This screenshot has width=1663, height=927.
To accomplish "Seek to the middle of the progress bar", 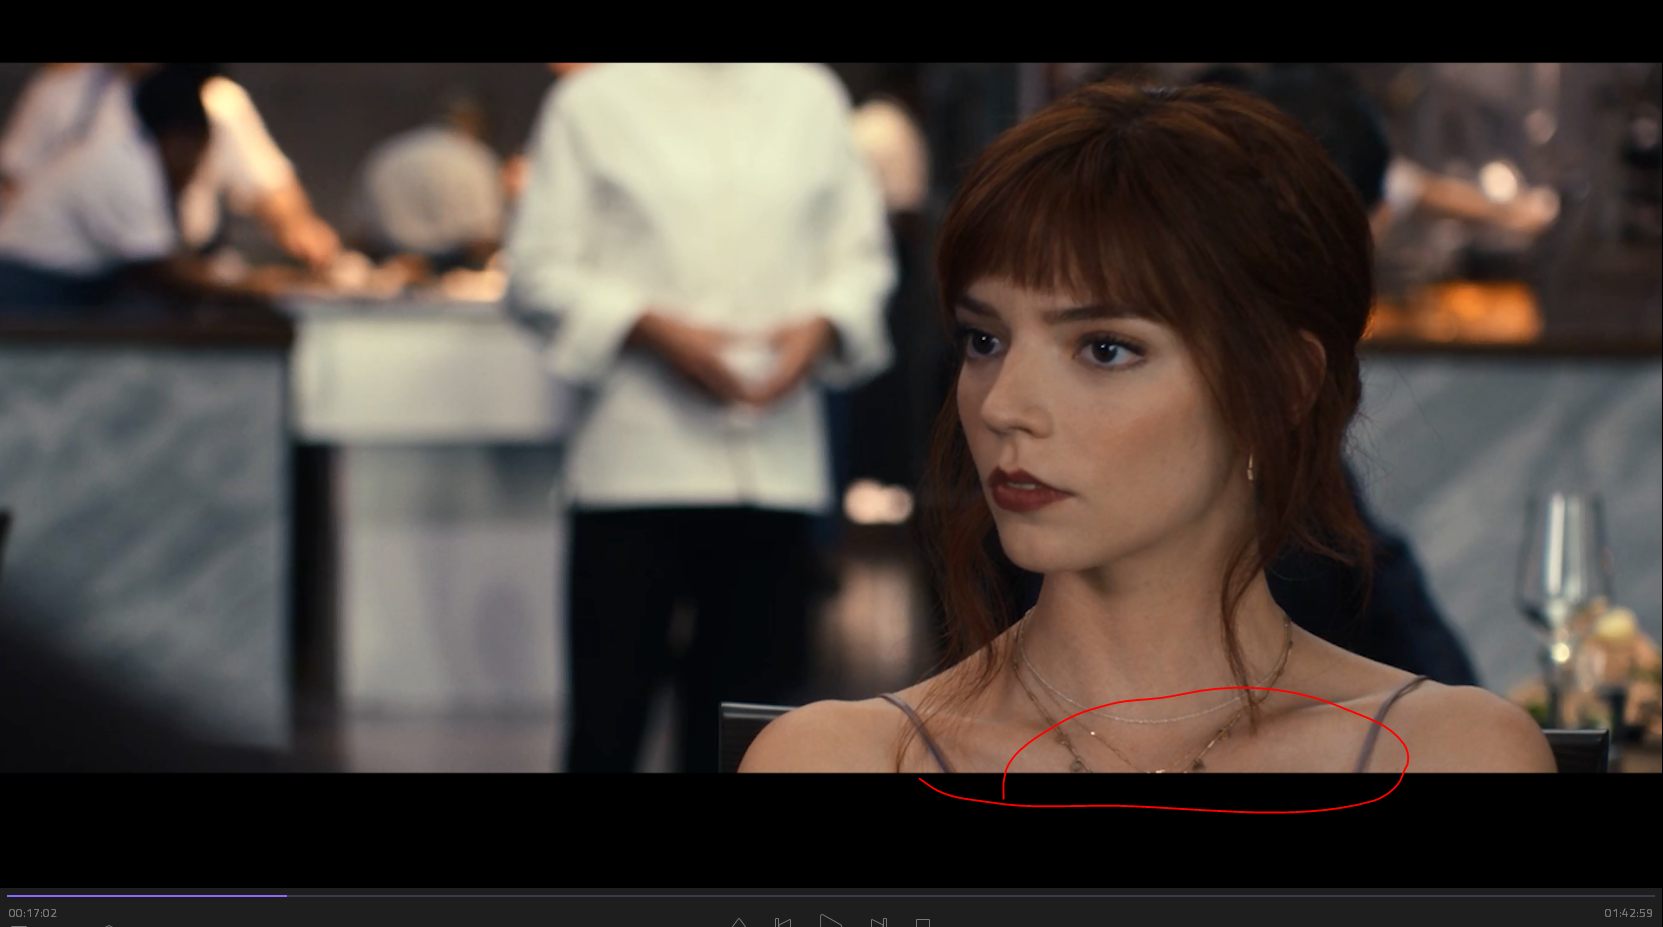I will 831,896.
